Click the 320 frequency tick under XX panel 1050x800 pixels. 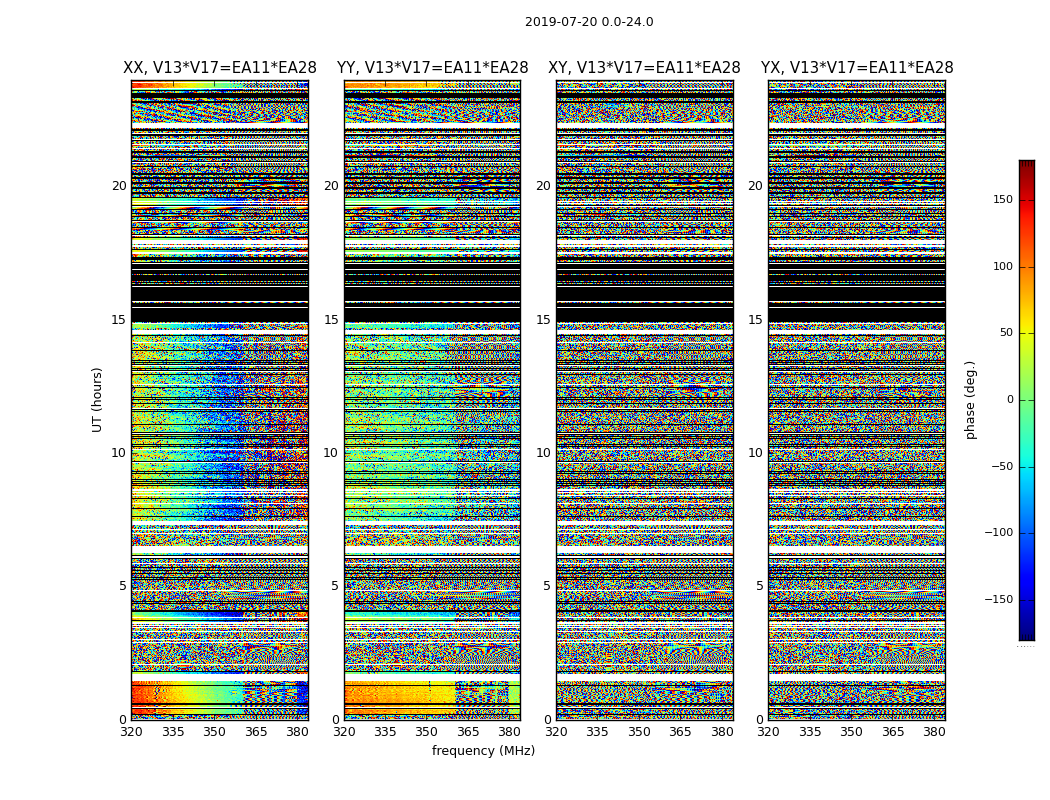131,732
